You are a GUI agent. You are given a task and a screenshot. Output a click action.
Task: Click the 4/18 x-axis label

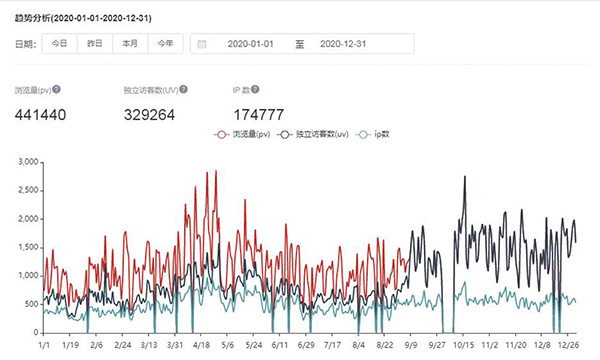[201, 345]
